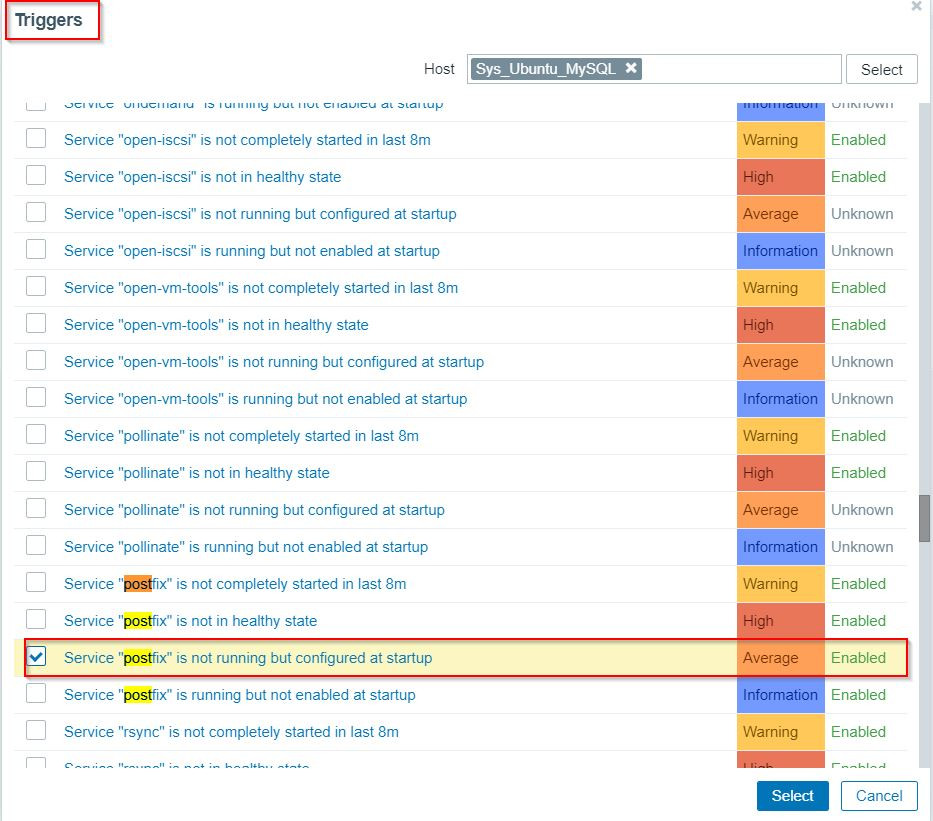This screenshot has height=821, width=933.
Task: Check the open-iscsi not in healthy state box
Action: [36, 176]
